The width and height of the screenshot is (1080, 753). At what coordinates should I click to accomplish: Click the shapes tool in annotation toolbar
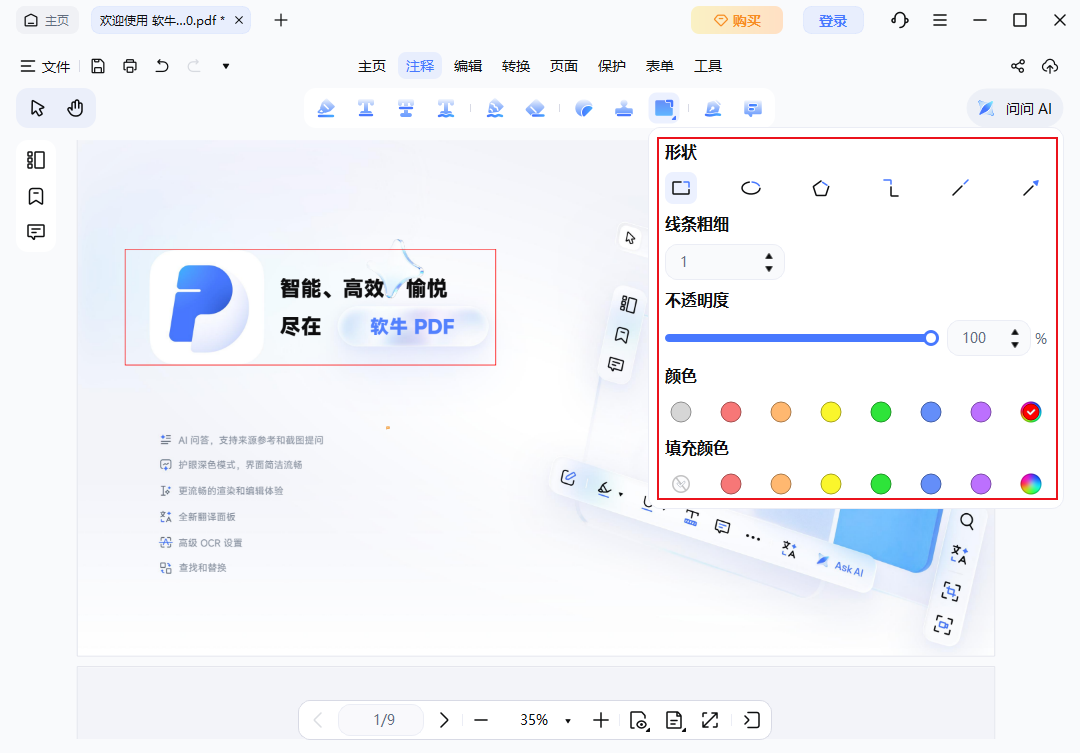coord(664,108)
